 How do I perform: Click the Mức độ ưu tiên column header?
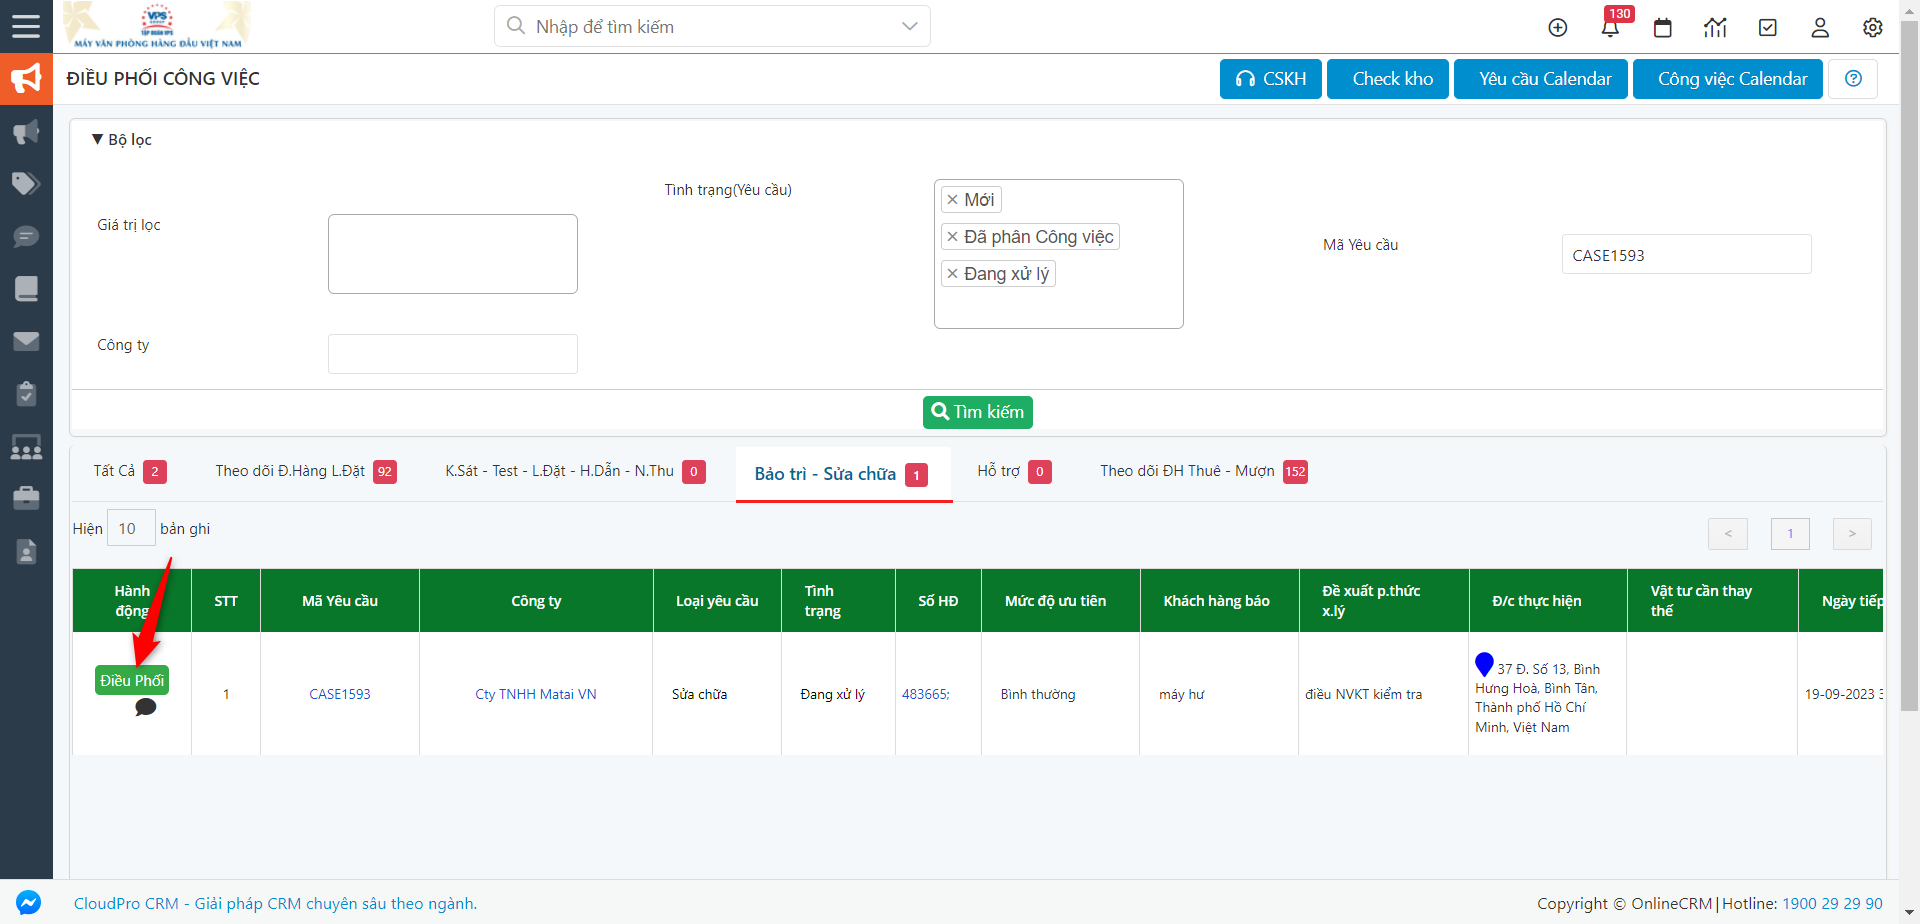[1056, 601]
